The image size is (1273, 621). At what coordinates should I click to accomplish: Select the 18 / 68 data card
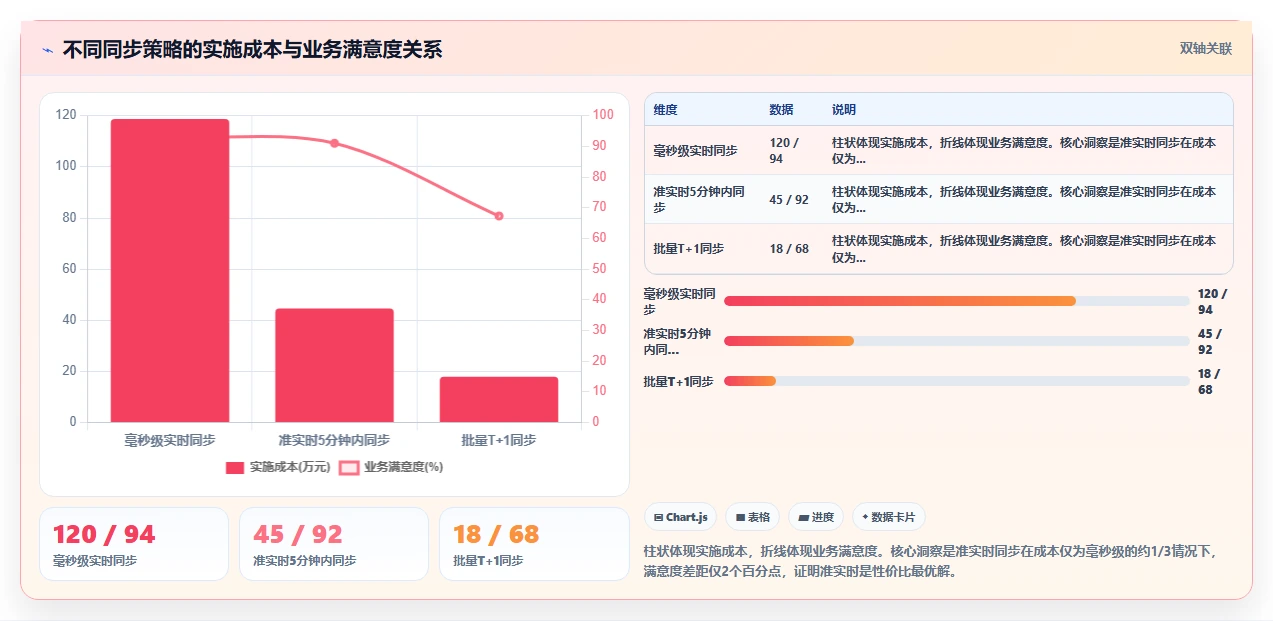[534, 544]
